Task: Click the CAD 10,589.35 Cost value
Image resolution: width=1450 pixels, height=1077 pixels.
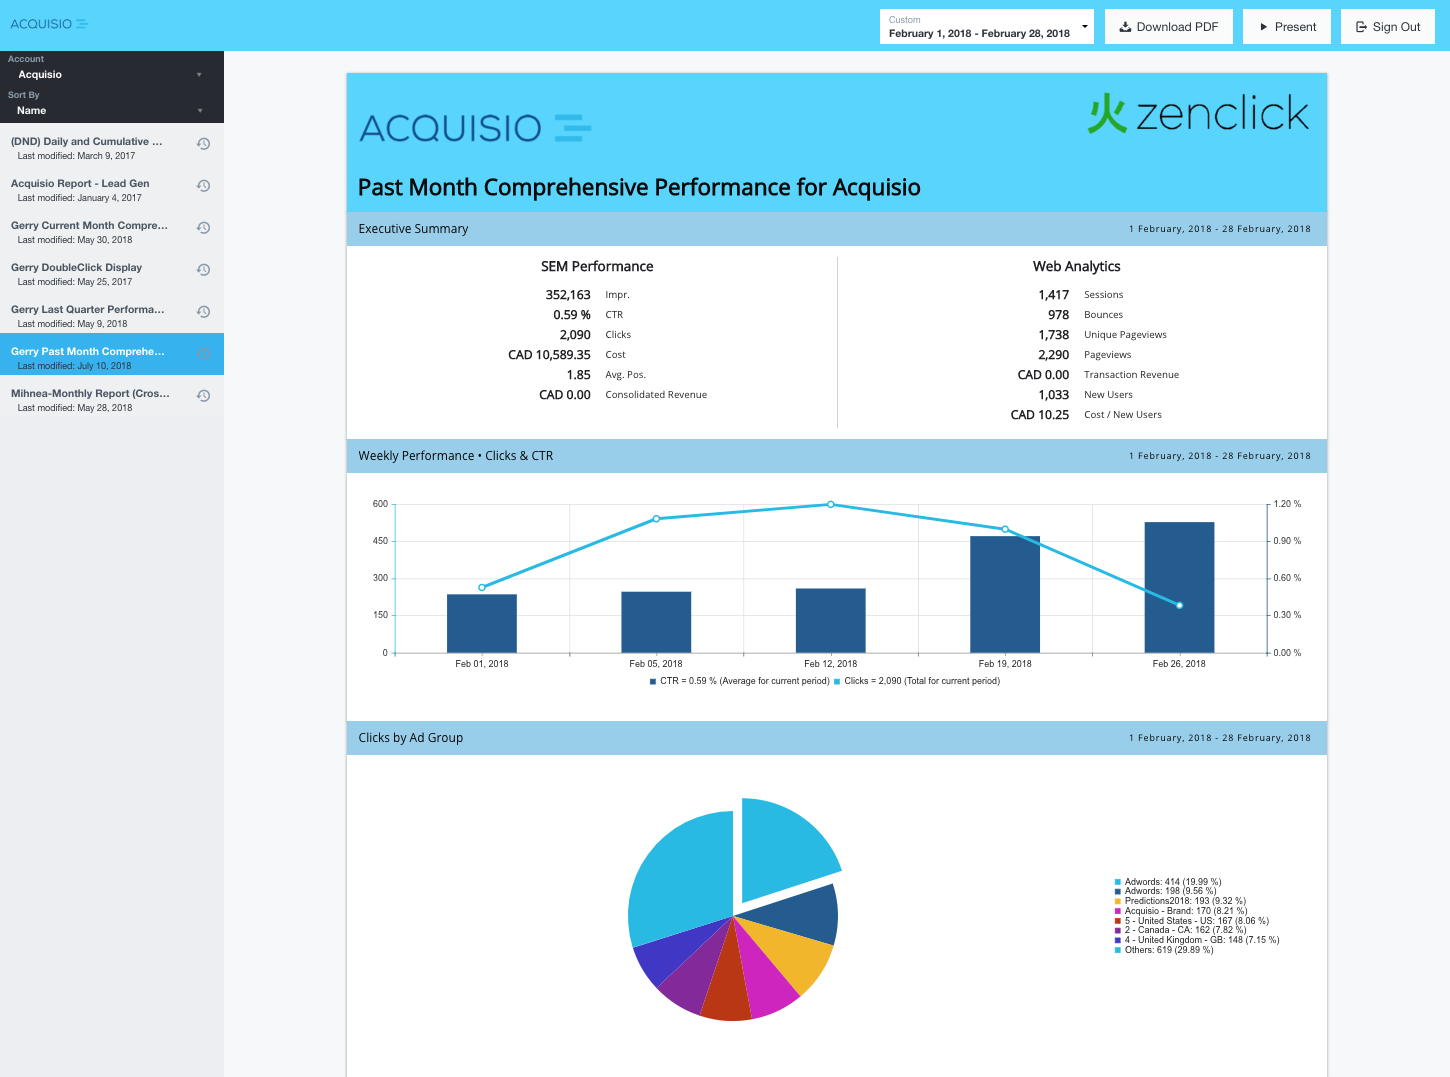Action: pyautogui.click(x=549, y=355)
